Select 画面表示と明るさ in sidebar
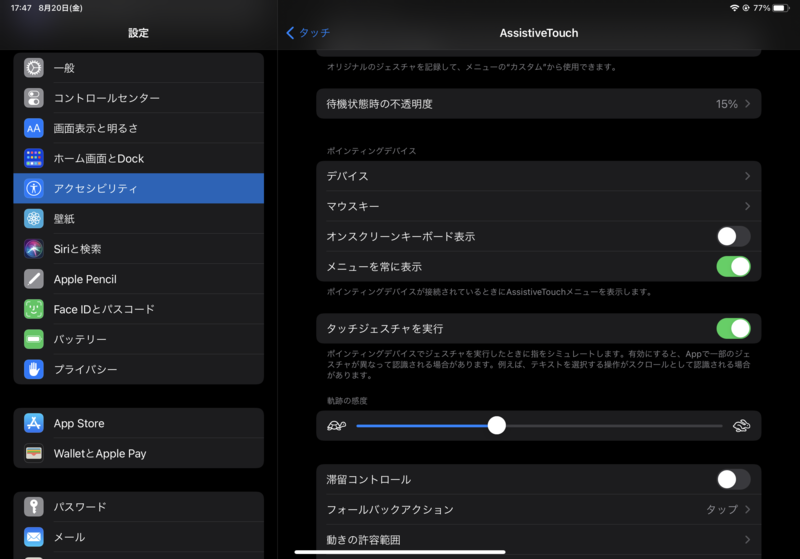The width and height of the screenshot is (800, 559). tap(139, 128)
